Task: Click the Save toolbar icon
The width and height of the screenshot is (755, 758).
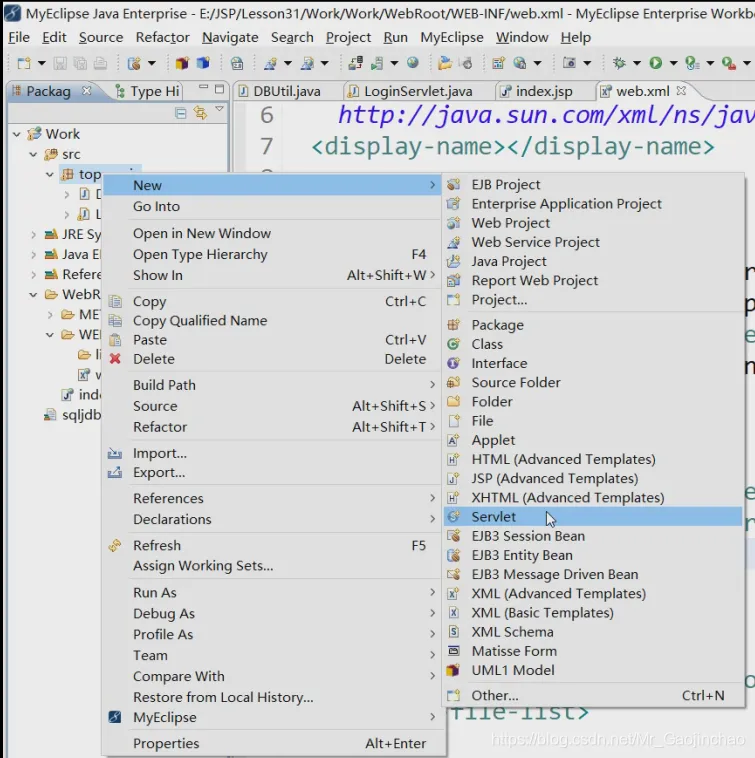Action: pyautogui.click(x=60, y=63)
